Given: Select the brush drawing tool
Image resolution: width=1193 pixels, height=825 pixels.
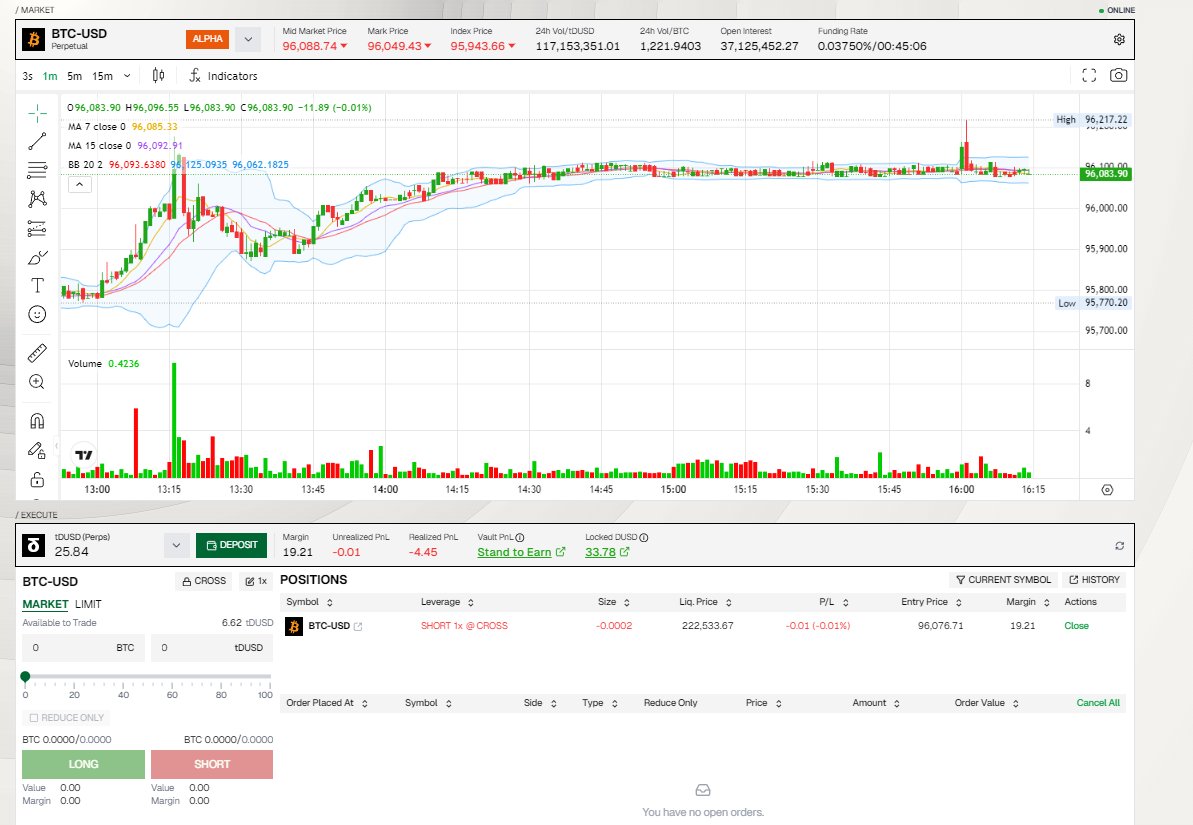Looking at the screenshot, I should 37,257.
